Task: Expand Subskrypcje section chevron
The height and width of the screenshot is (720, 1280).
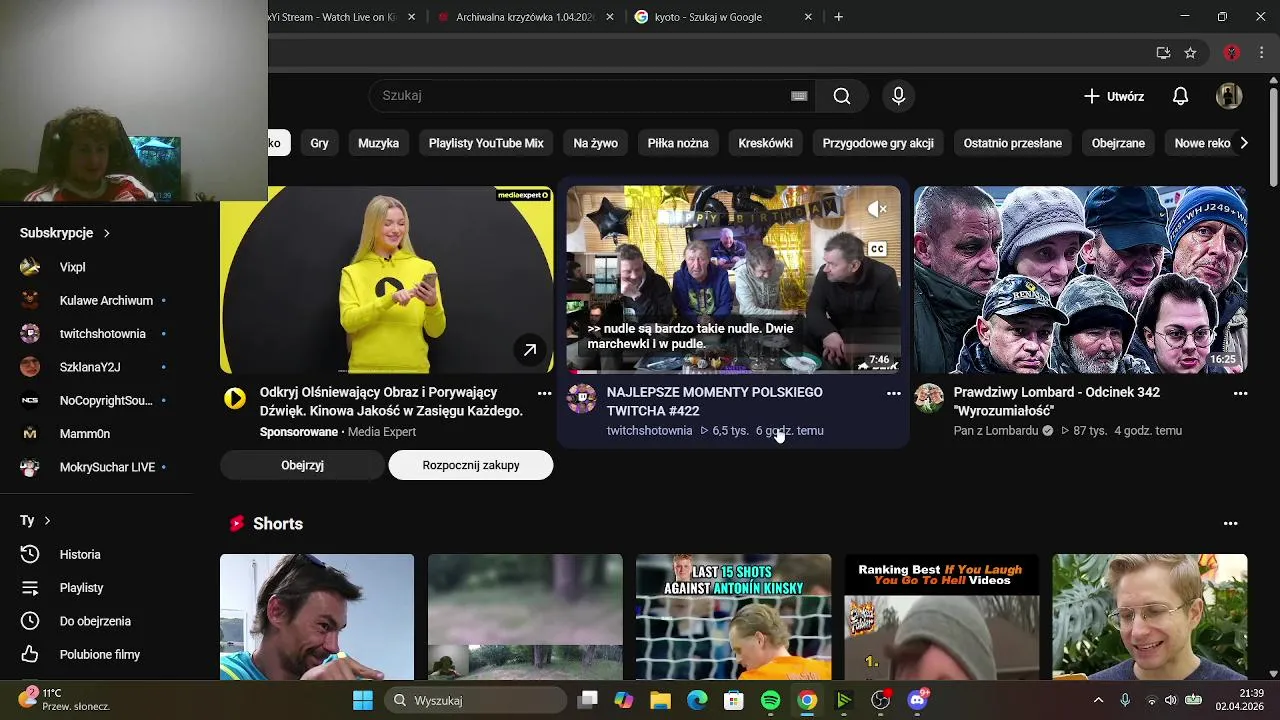Action: [x=106, y=233]
